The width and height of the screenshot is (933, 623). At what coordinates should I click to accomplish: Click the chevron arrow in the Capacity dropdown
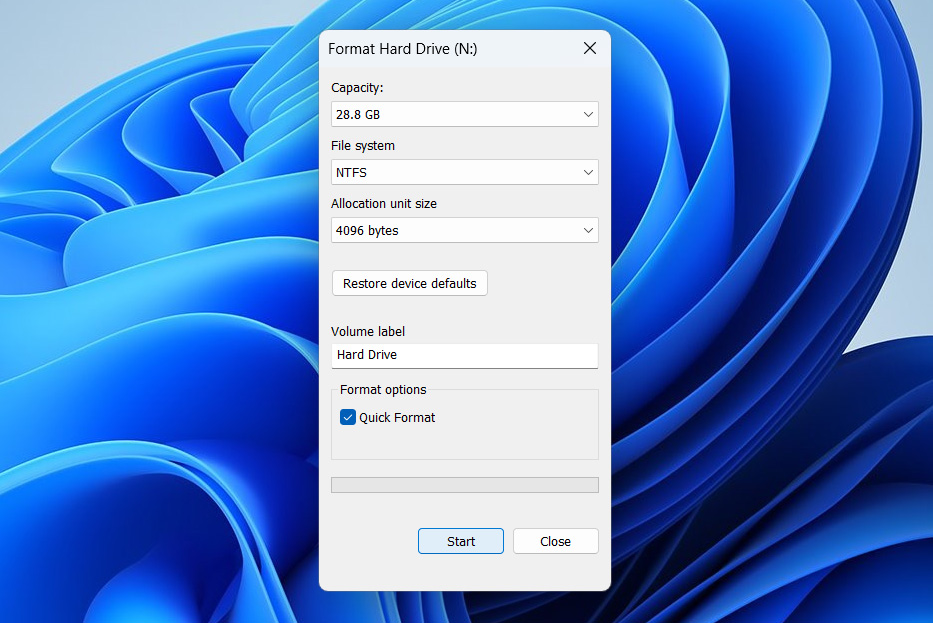click(x=588, y=115)
